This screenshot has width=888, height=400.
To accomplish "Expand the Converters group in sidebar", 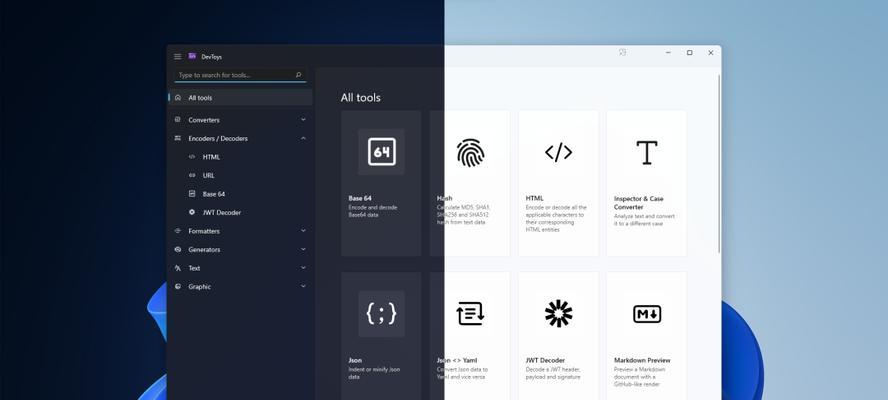I will (x=240, y=120).
